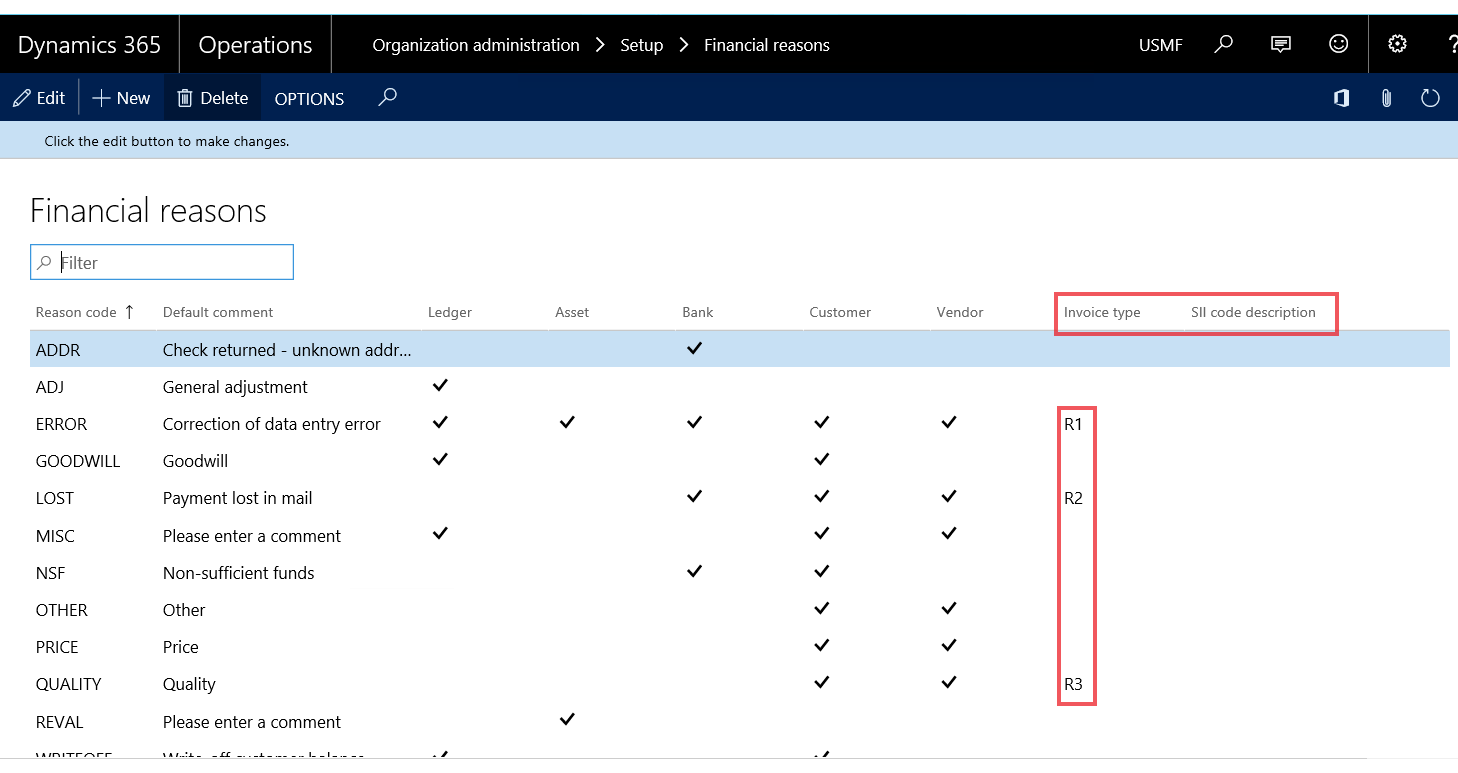Click the Delete button

[x=212, y=98]
